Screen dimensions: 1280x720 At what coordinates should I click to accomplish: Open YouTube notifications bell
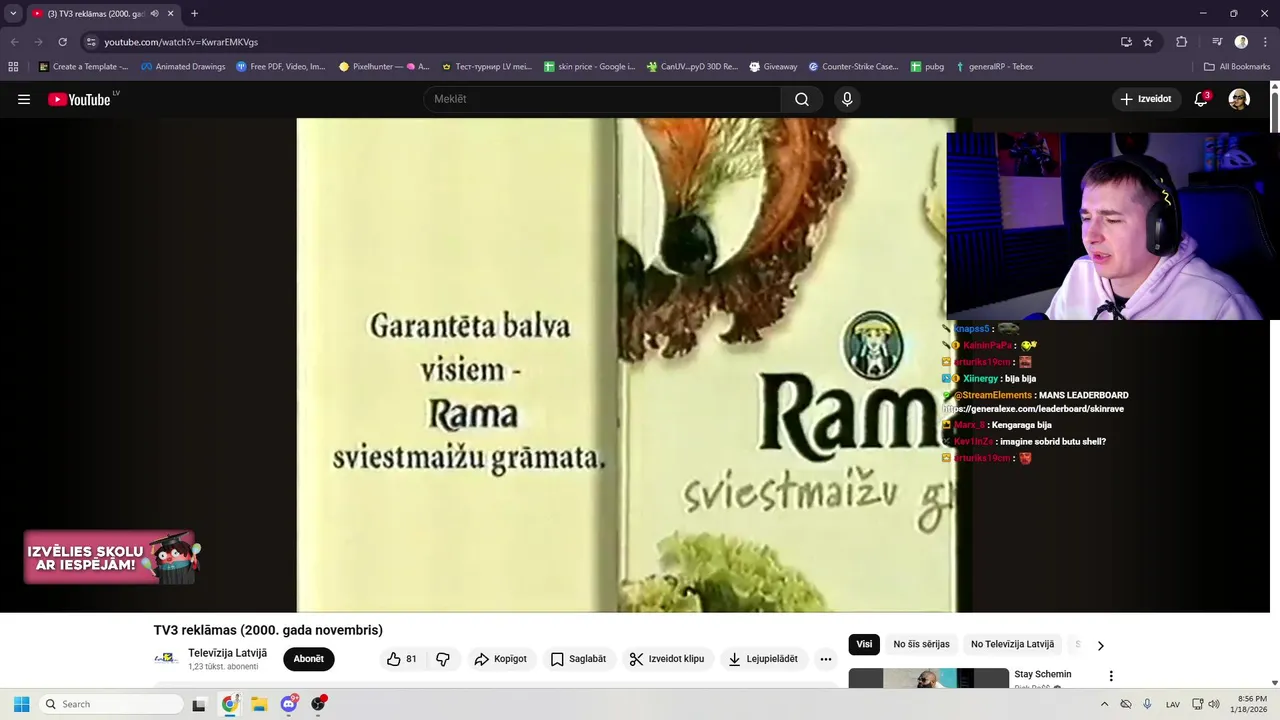click(x=1201, y=99)
